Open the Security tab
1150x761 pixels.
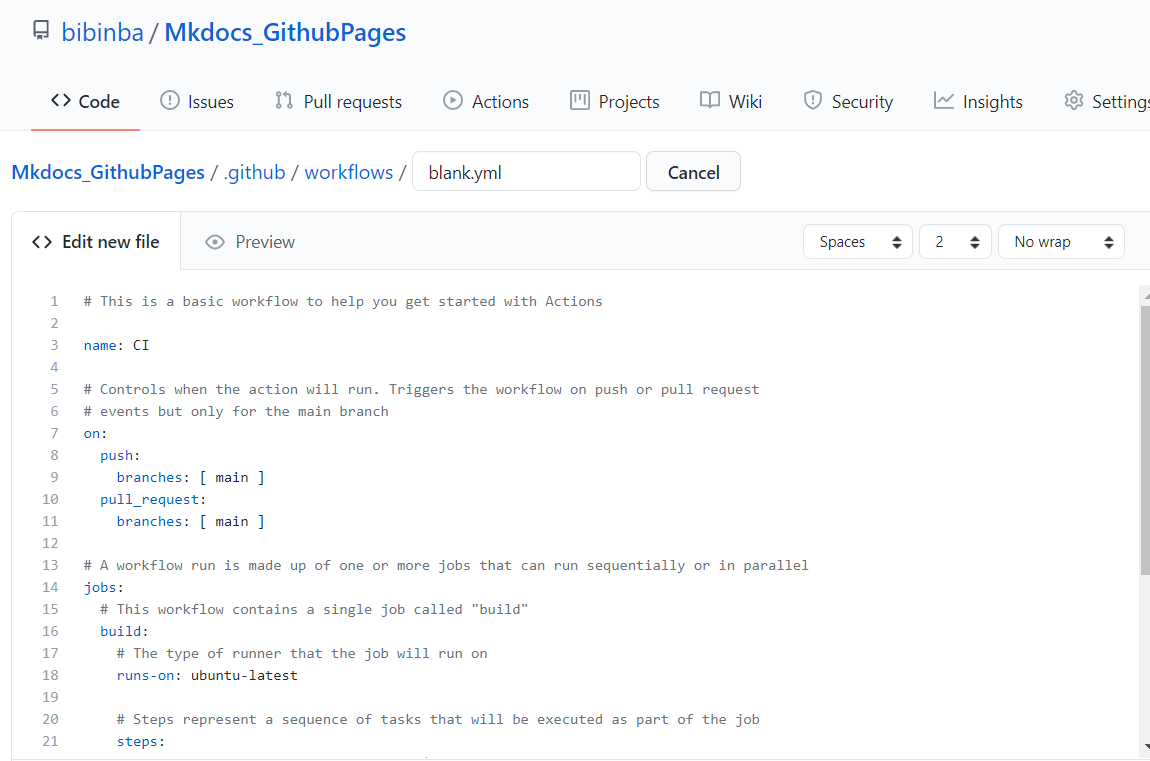click(x=849, y=101)
